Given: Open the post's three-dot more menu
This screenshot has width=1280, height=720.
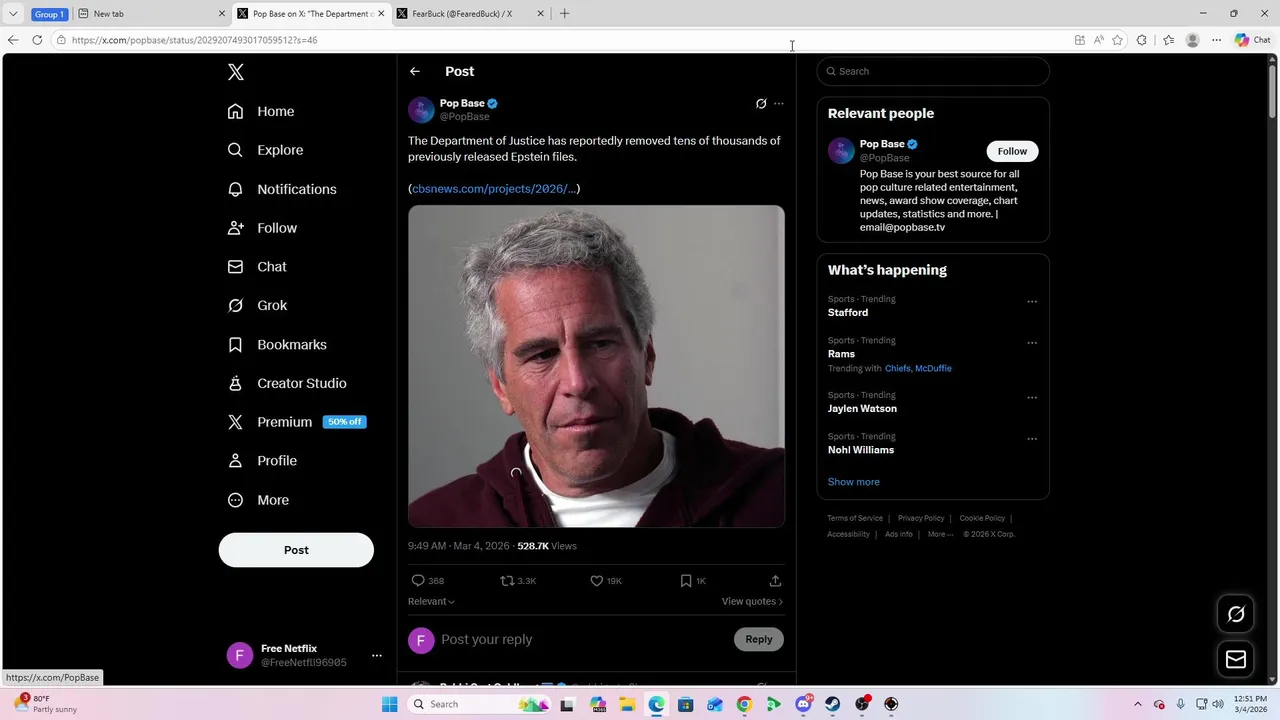Looking at the screenshot, I should point(779,103).
